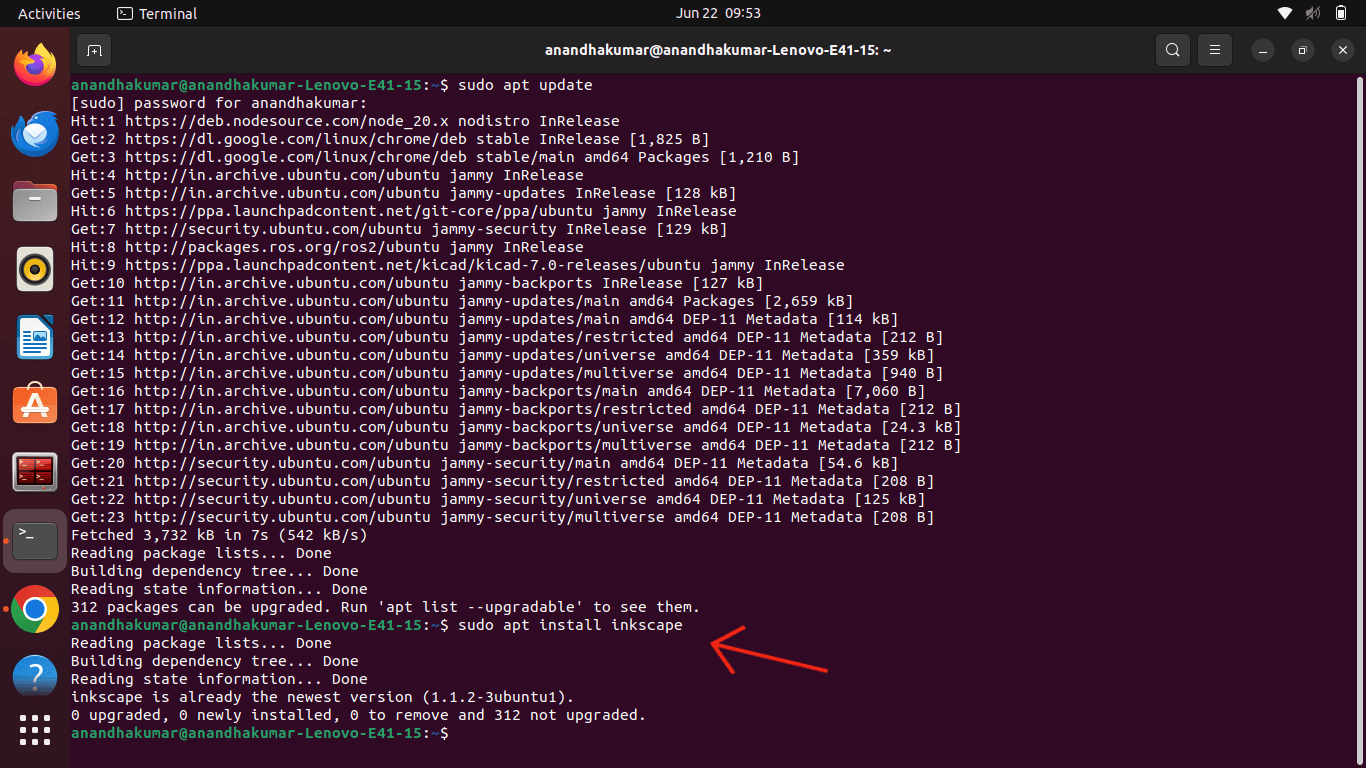Open a new terminal tab

pos(94,49)
